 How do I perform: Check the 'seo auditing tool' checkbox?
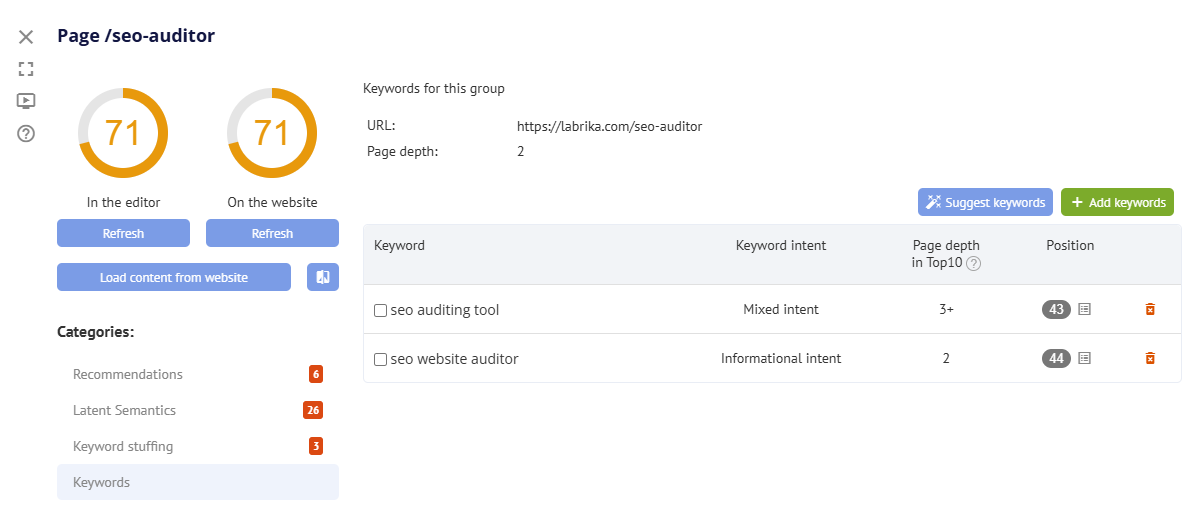point(380,311)
